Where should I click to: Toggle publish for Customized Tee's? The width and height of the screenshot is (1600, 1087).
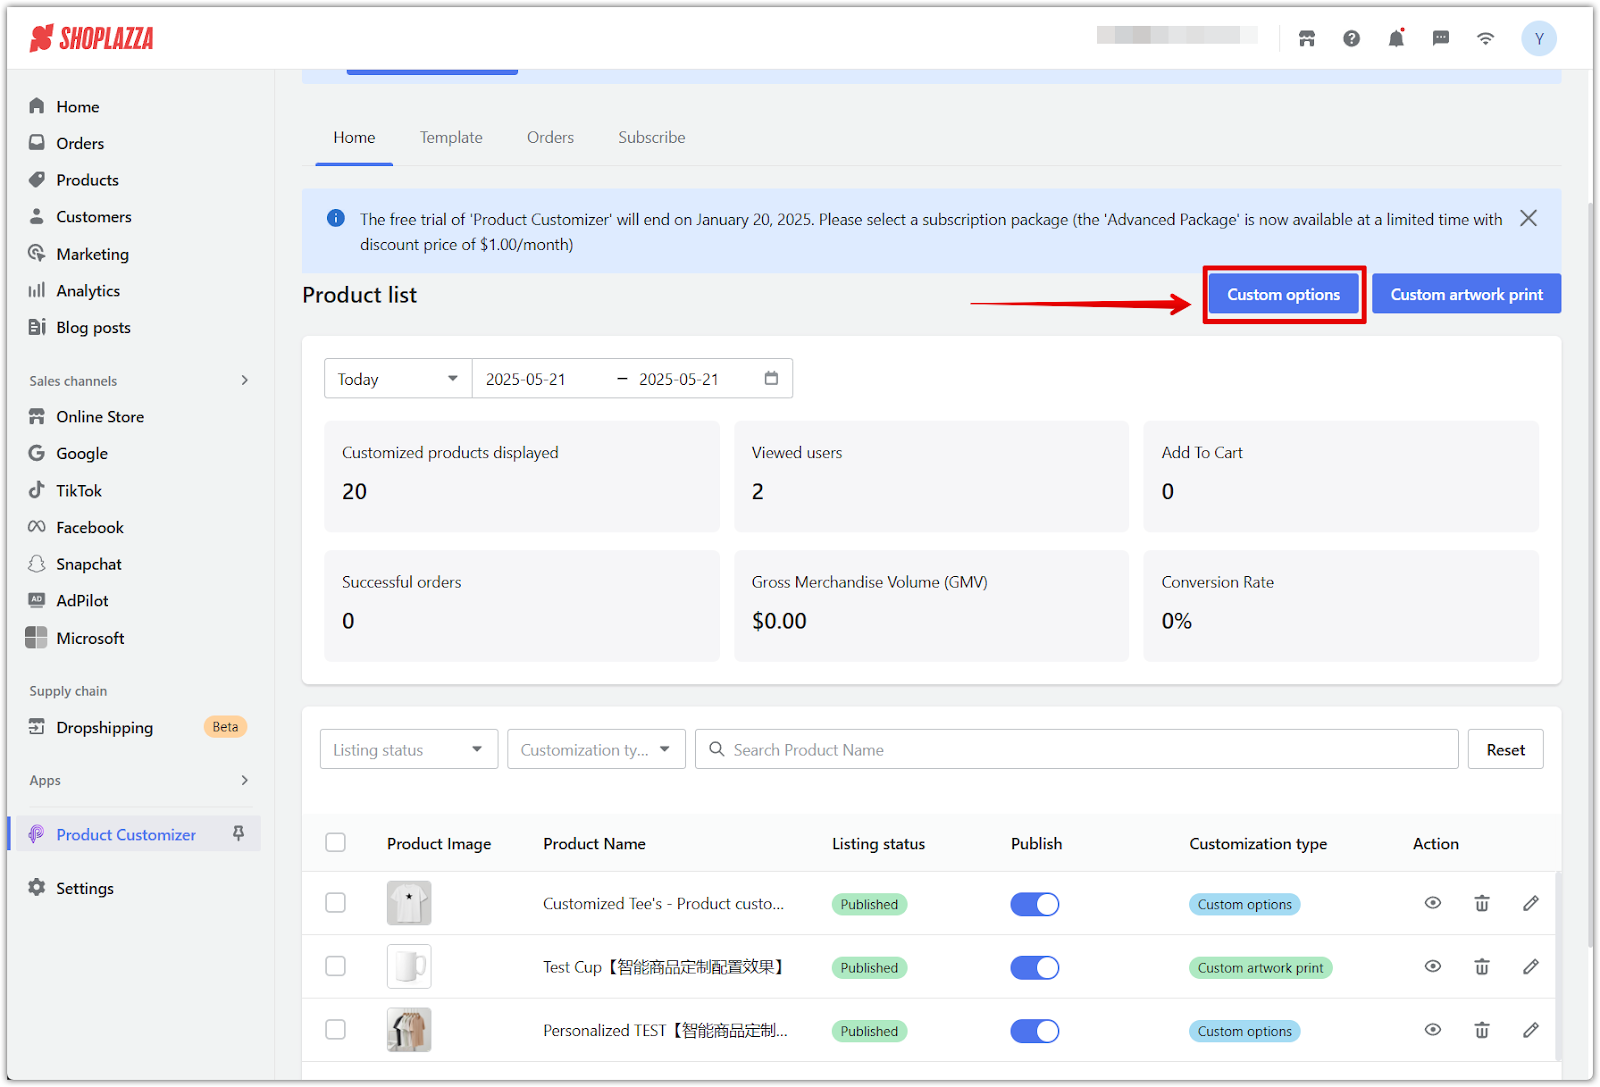pos(1034,904)
